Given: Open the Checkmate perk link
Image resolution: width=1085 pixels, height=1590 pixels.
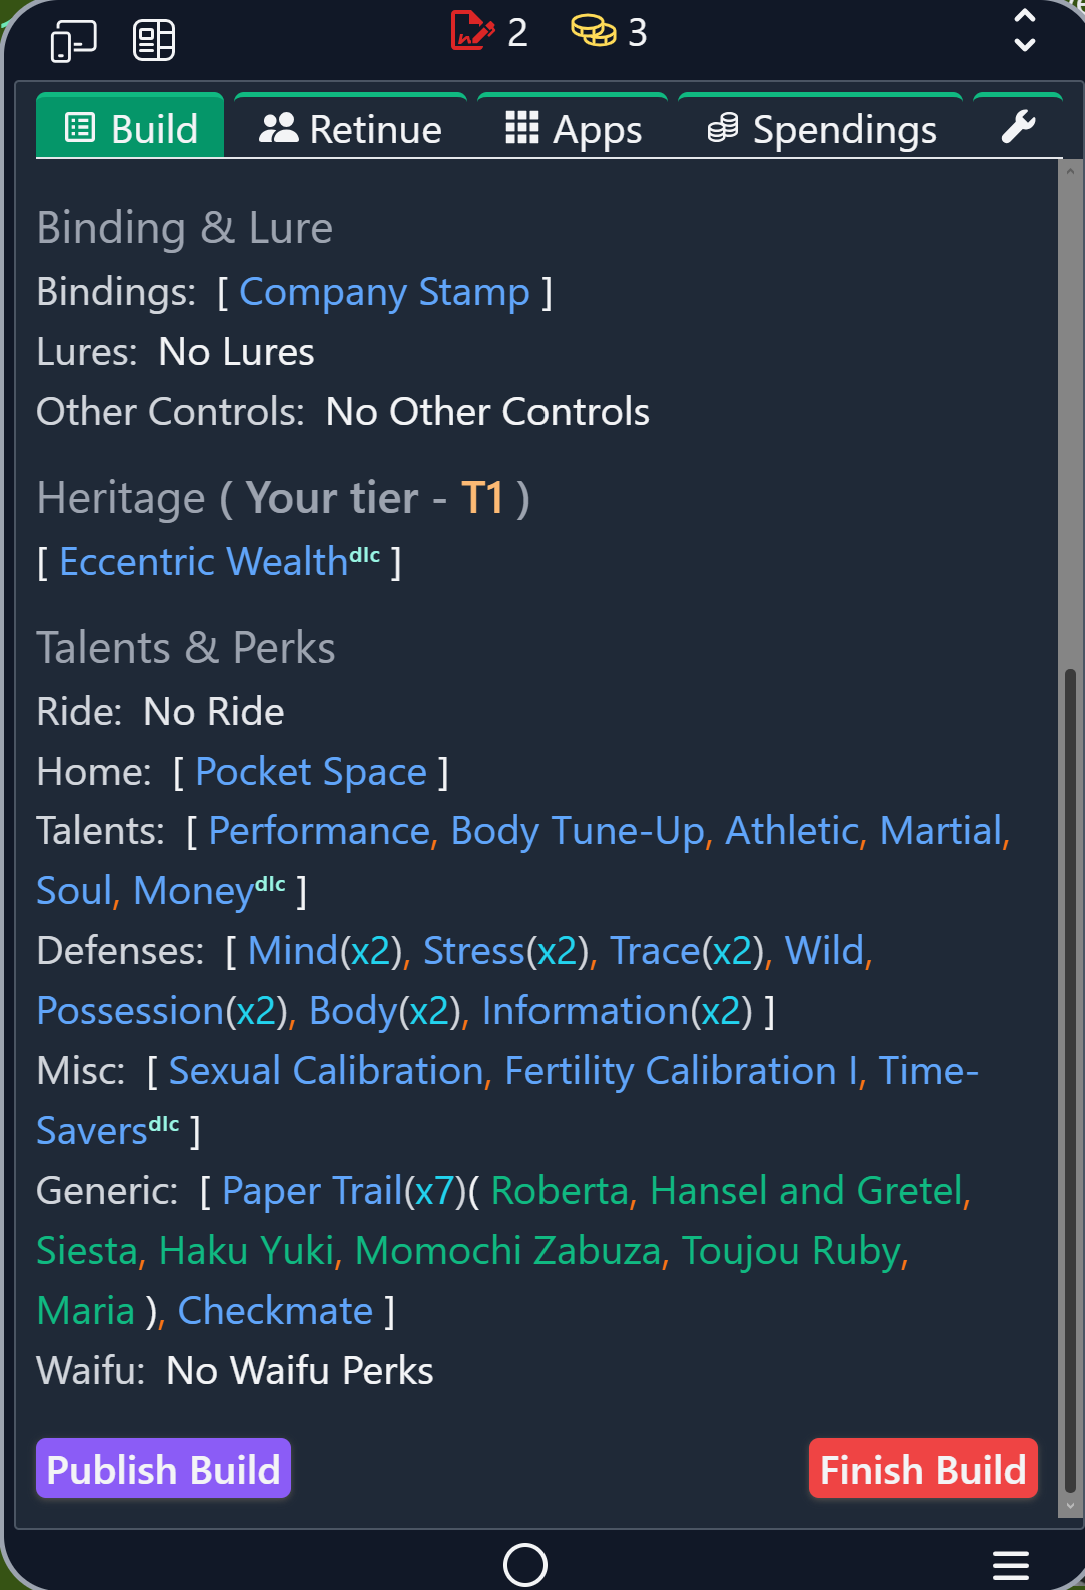Looking at the screenshot, I should pyautogui.click(x=275, y=1311).
